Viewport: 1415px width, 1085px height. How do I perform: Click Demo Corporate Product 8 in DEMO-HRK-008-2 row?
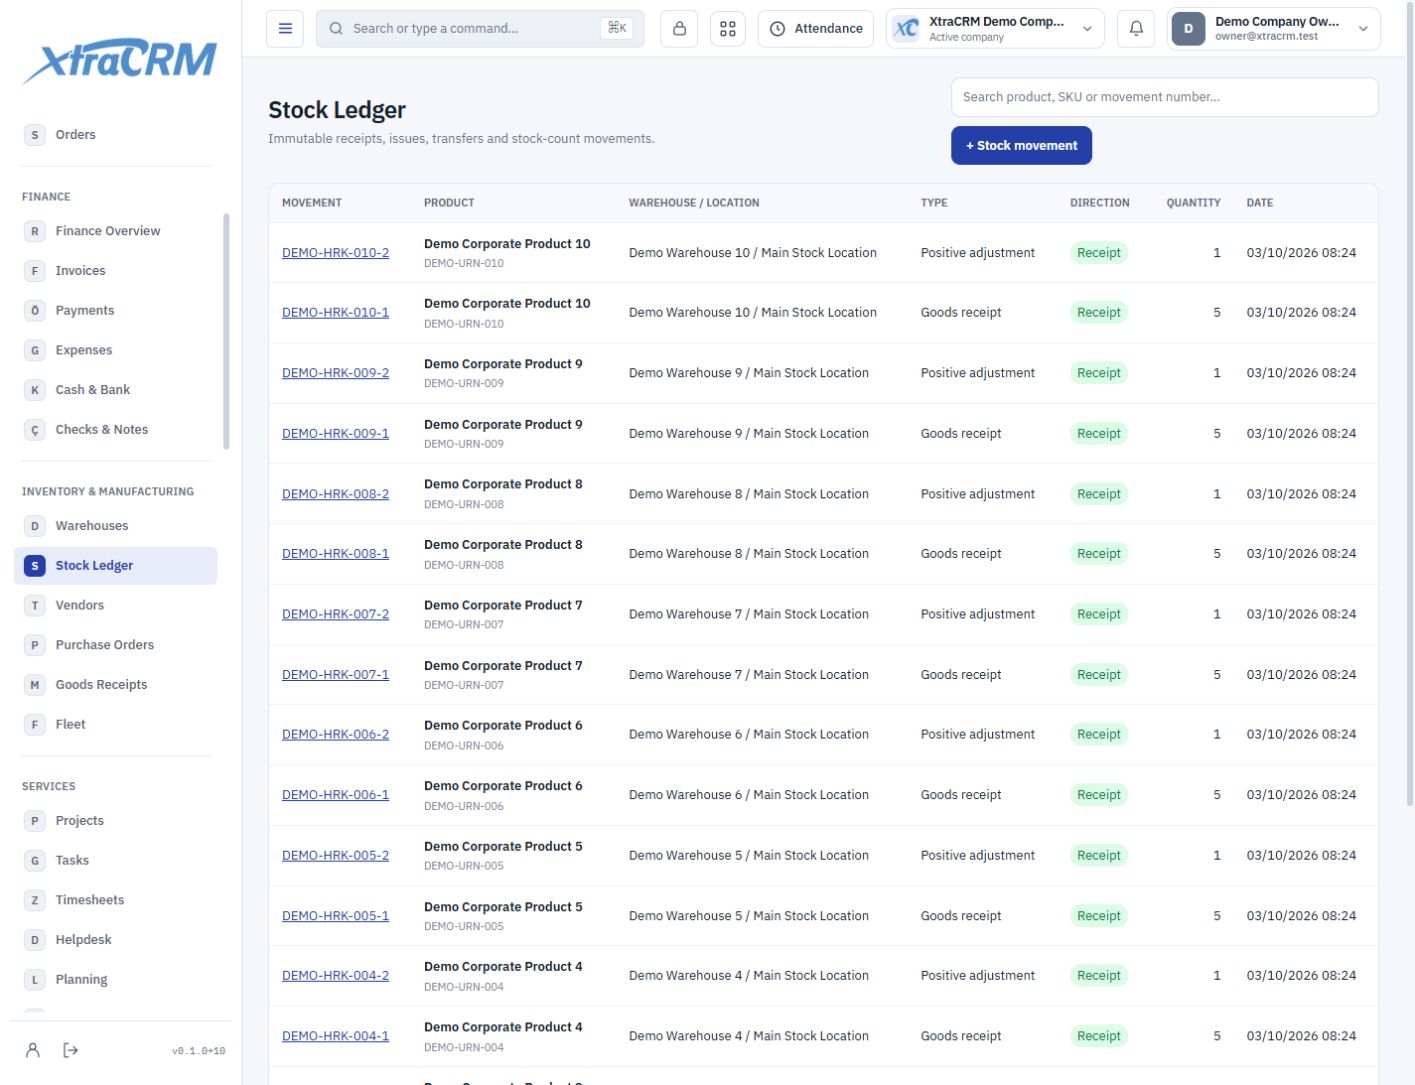point(503,484)
